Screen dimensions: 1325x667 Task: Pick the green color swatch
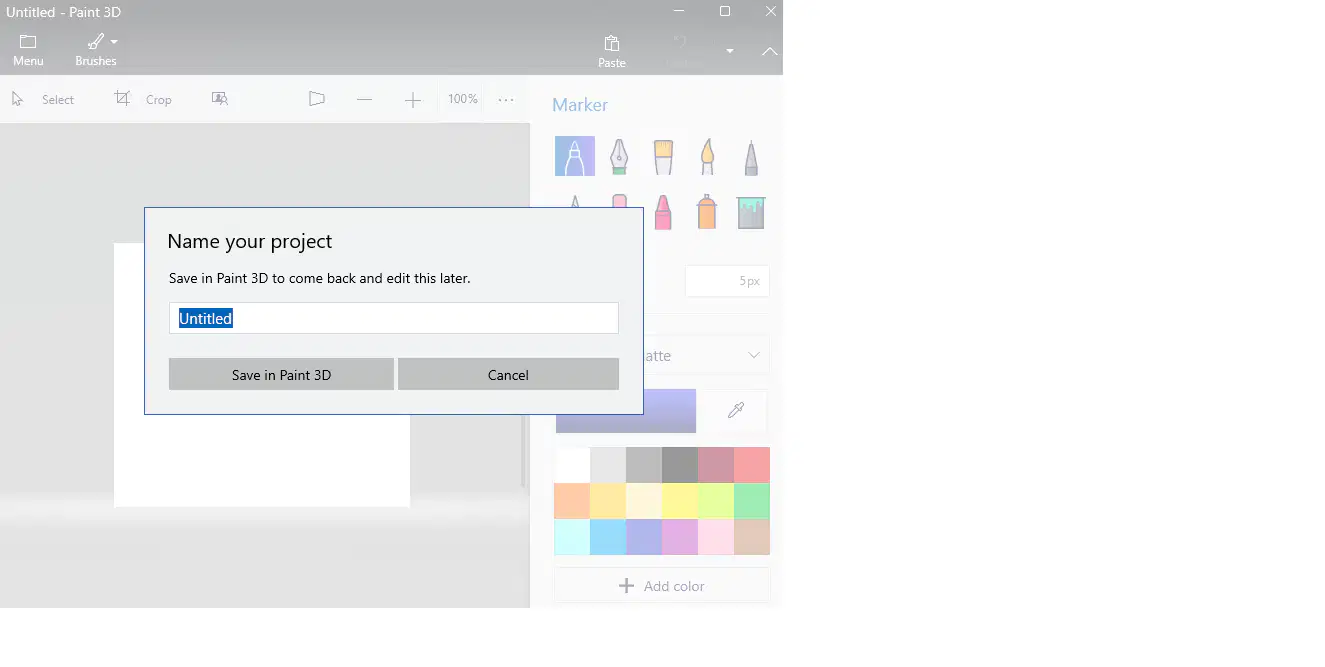(x=752, y=501)
